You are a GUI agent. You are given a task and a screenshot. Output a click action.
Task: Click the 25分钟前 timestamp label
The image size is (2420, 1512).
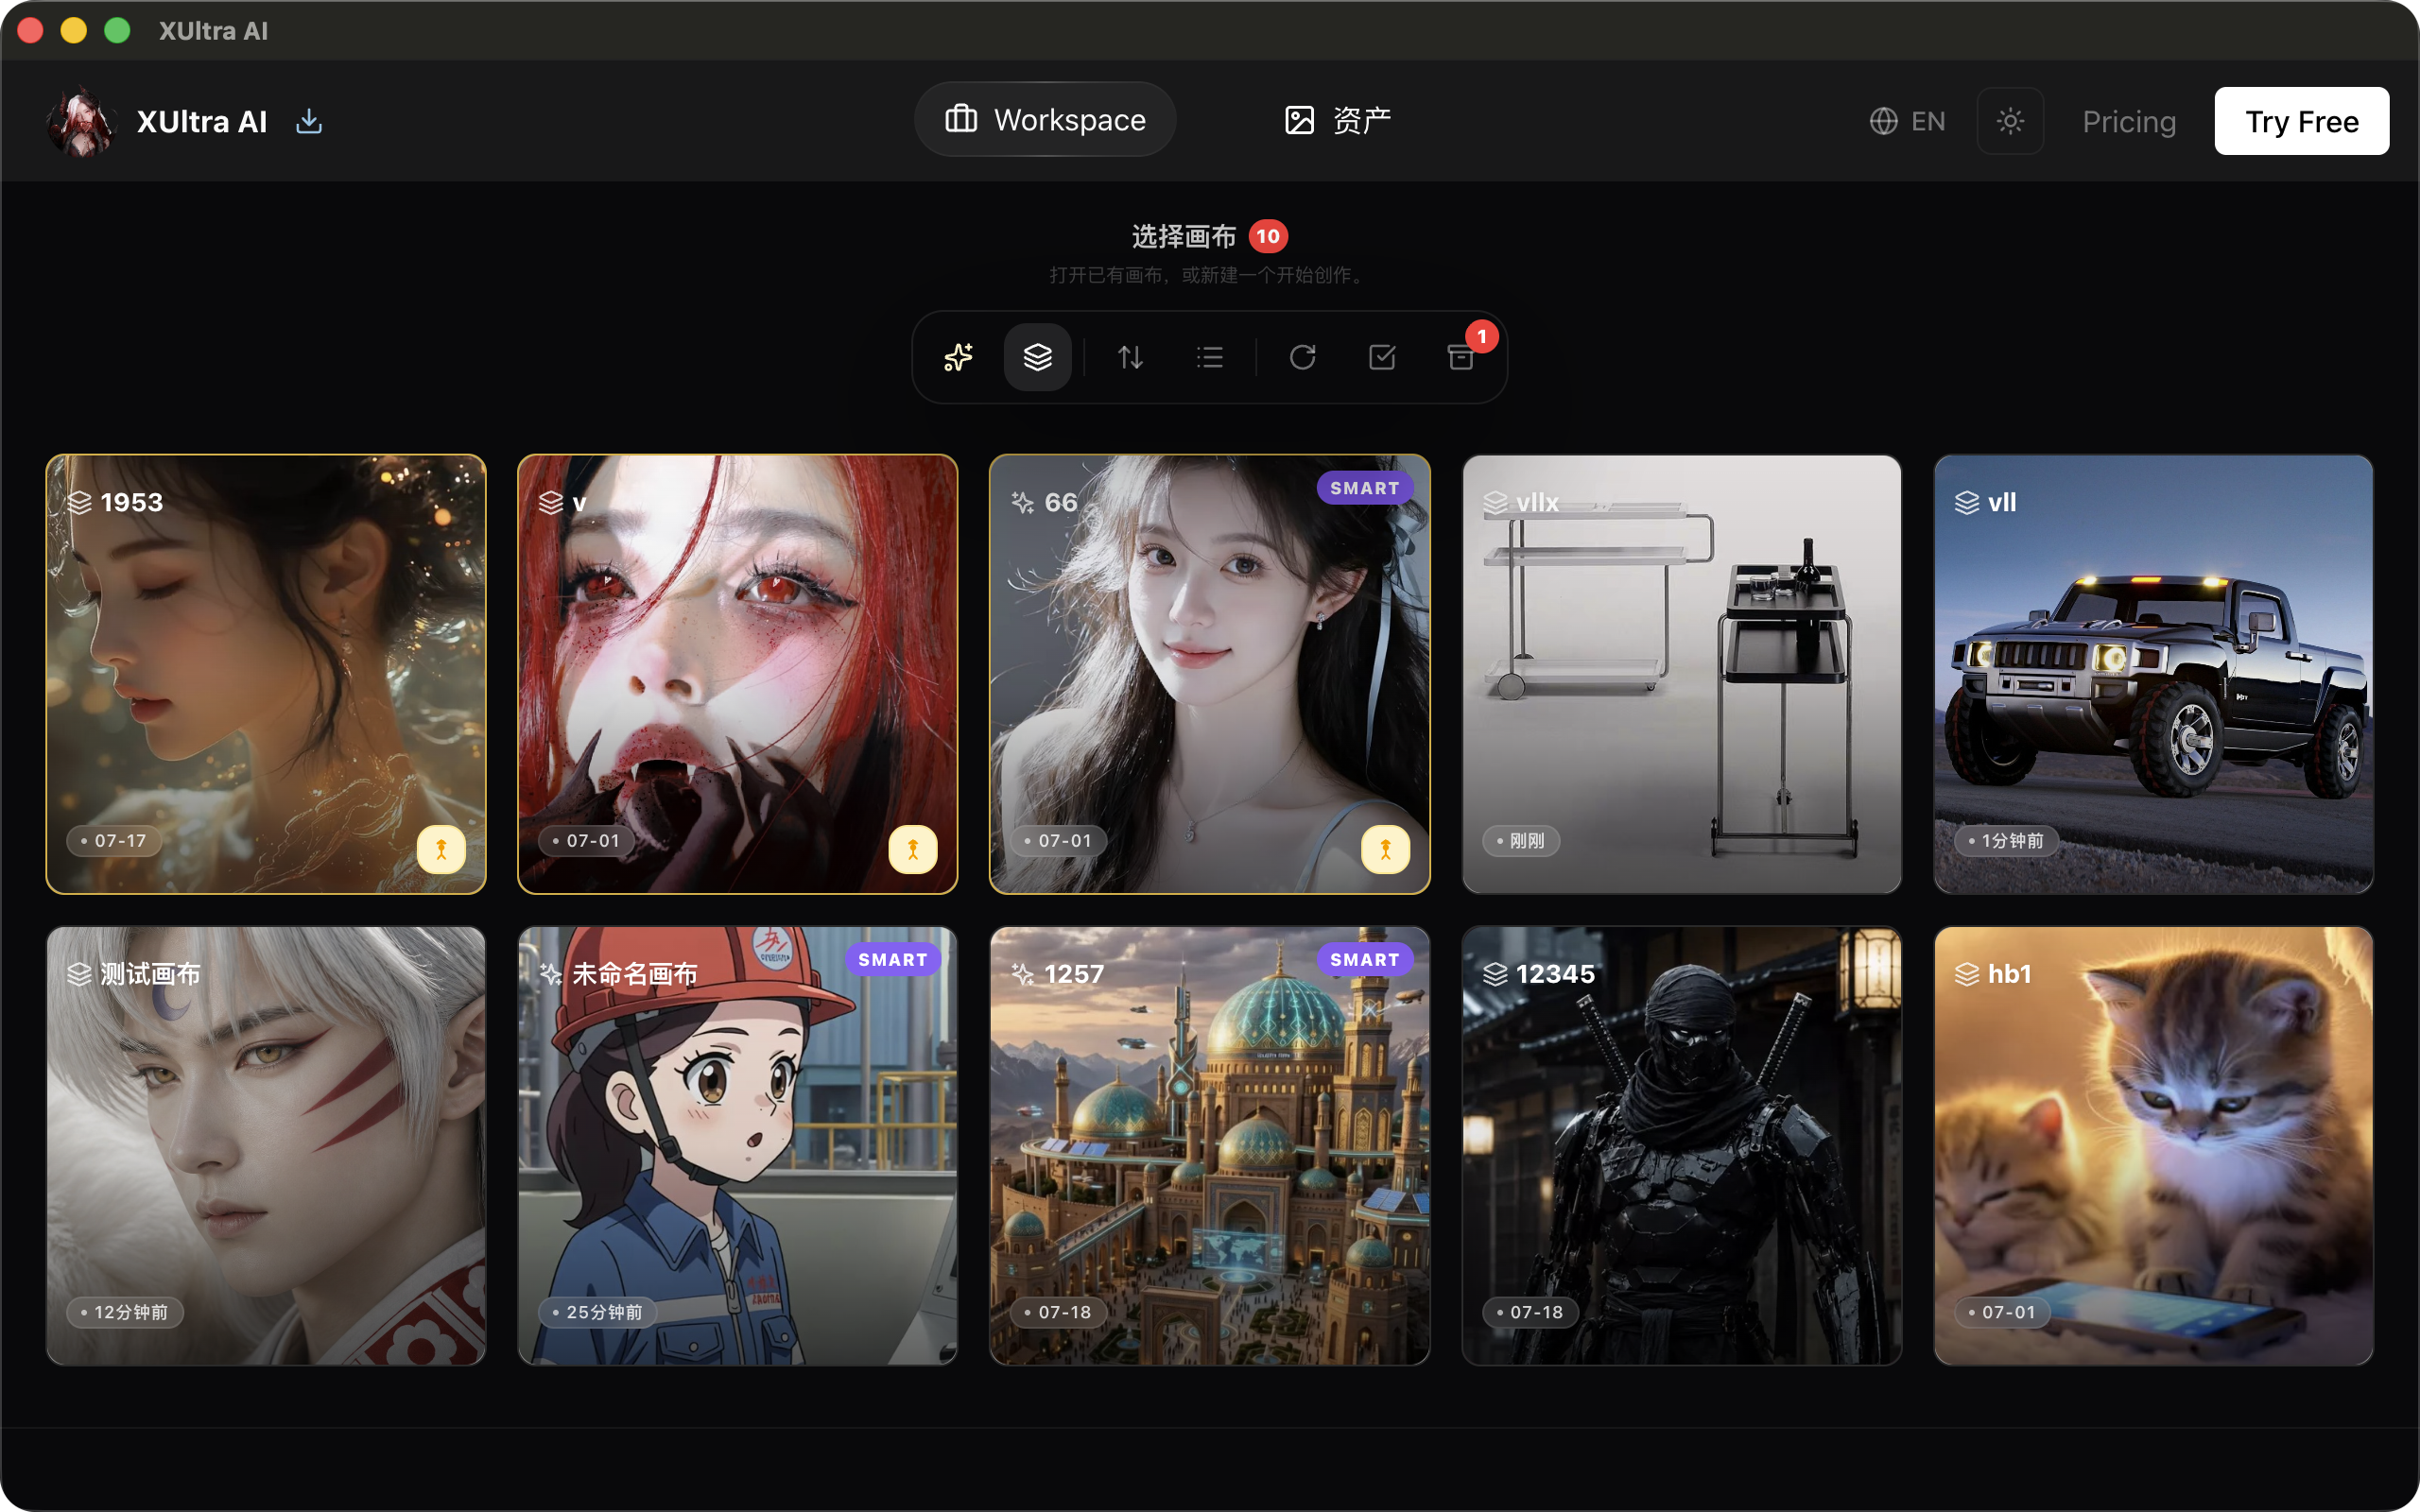[597, 1313]
